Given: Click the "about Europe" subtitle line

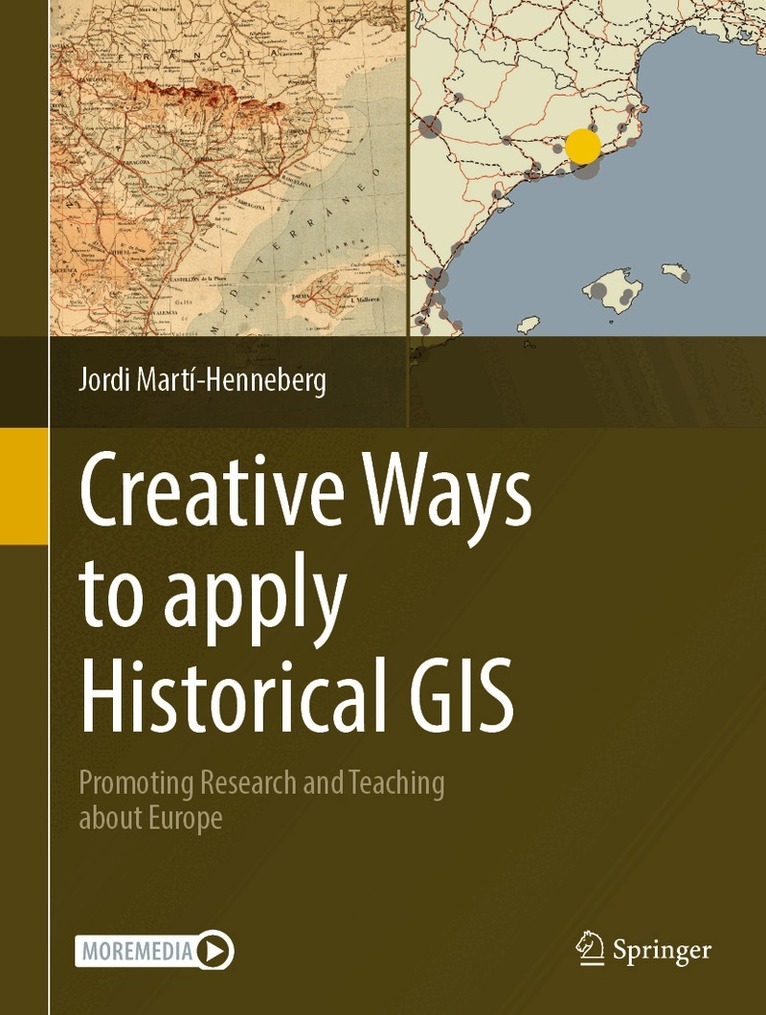Looking at the screenshot, I should tap(150, 817).
